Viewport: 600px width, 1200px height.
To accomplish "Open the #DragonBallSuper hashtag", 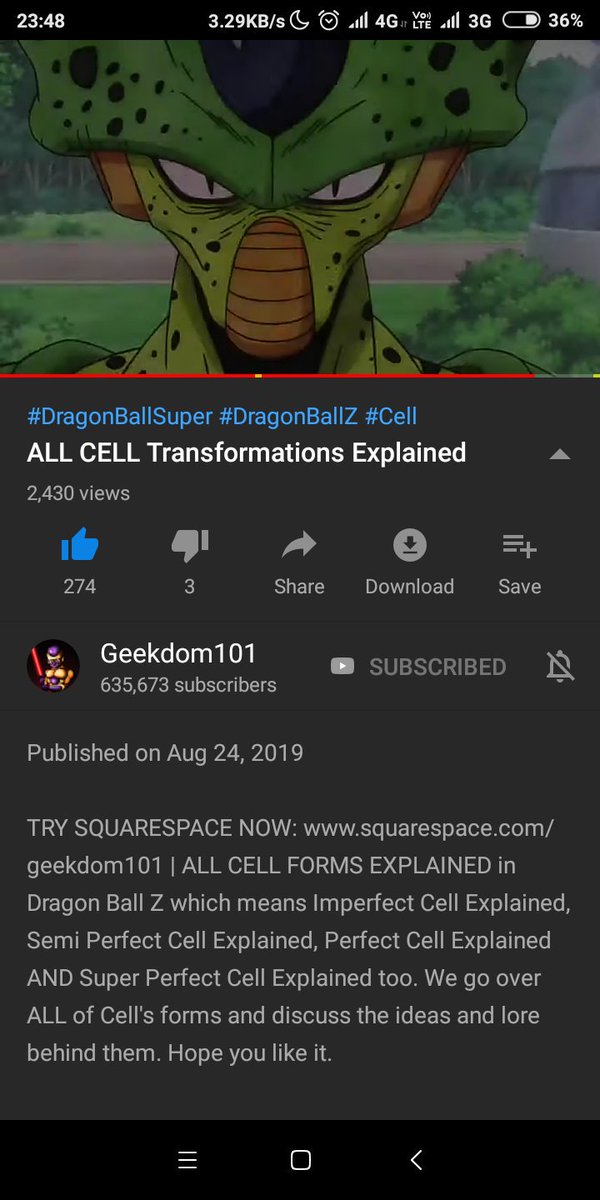I will [120, 416].
